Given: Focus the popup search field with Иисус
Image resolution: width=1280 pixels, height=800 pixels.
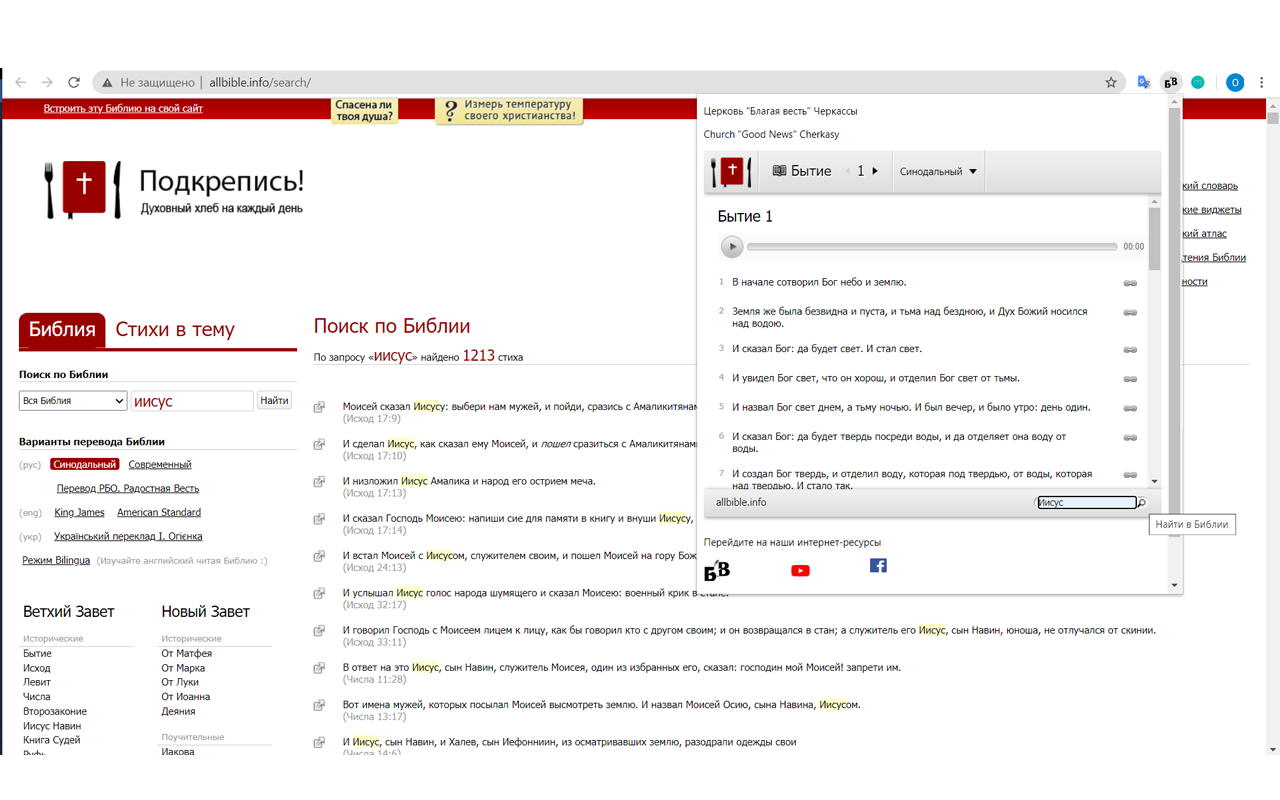Looking at the screenshot, I should [x=1086, y=503].
